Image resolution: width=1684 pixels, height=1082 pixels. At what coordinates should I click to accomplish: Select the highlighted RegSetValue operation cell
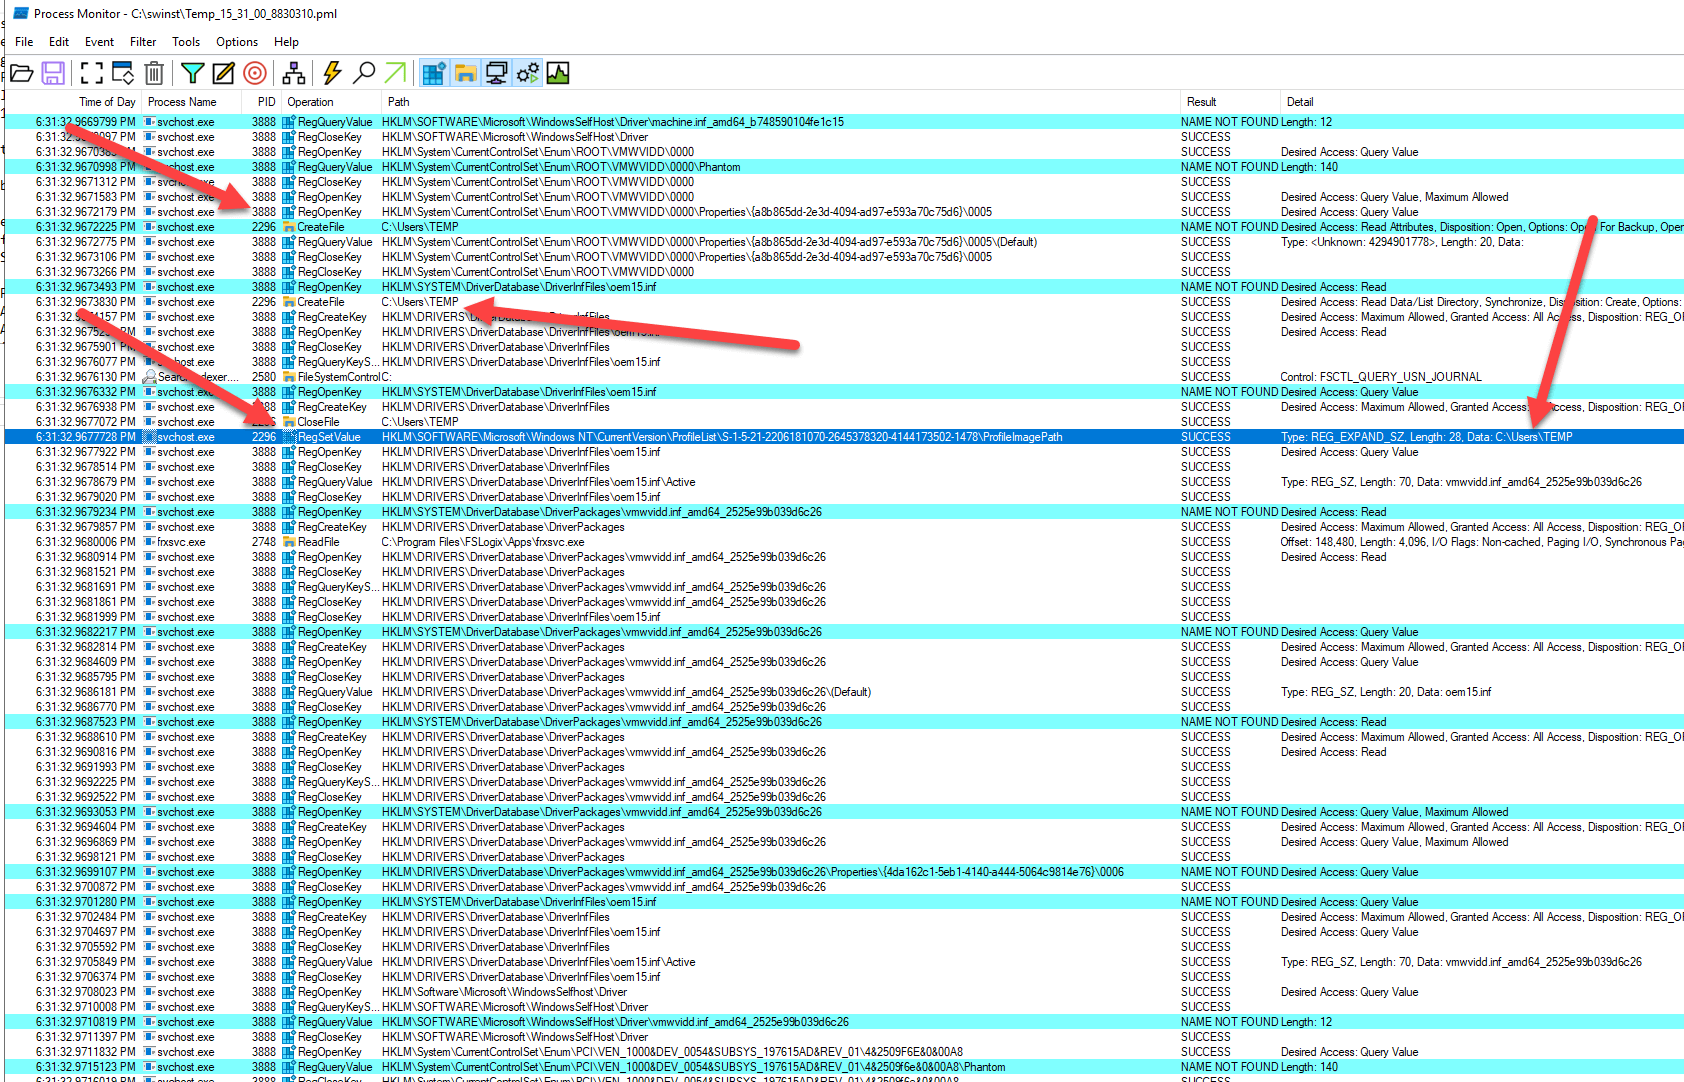tap(329, 437)
